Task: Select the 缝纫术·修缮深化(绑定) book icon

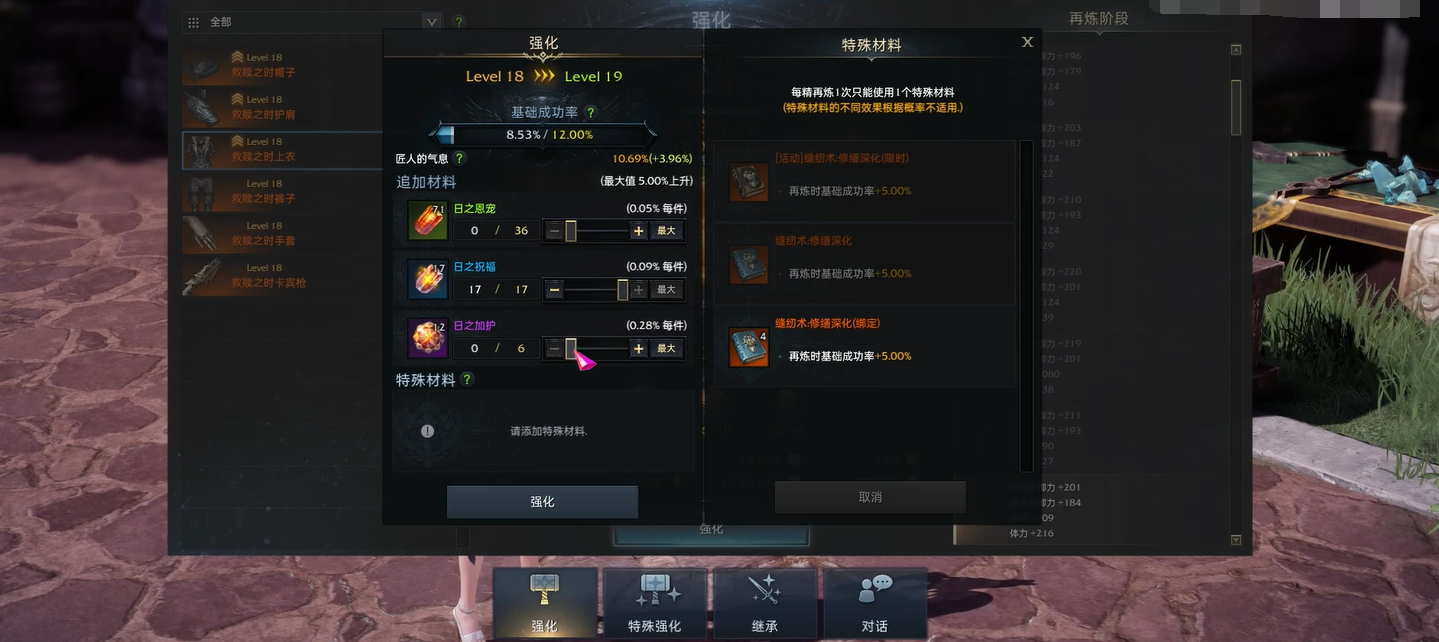Action: (x=748, y=347)
